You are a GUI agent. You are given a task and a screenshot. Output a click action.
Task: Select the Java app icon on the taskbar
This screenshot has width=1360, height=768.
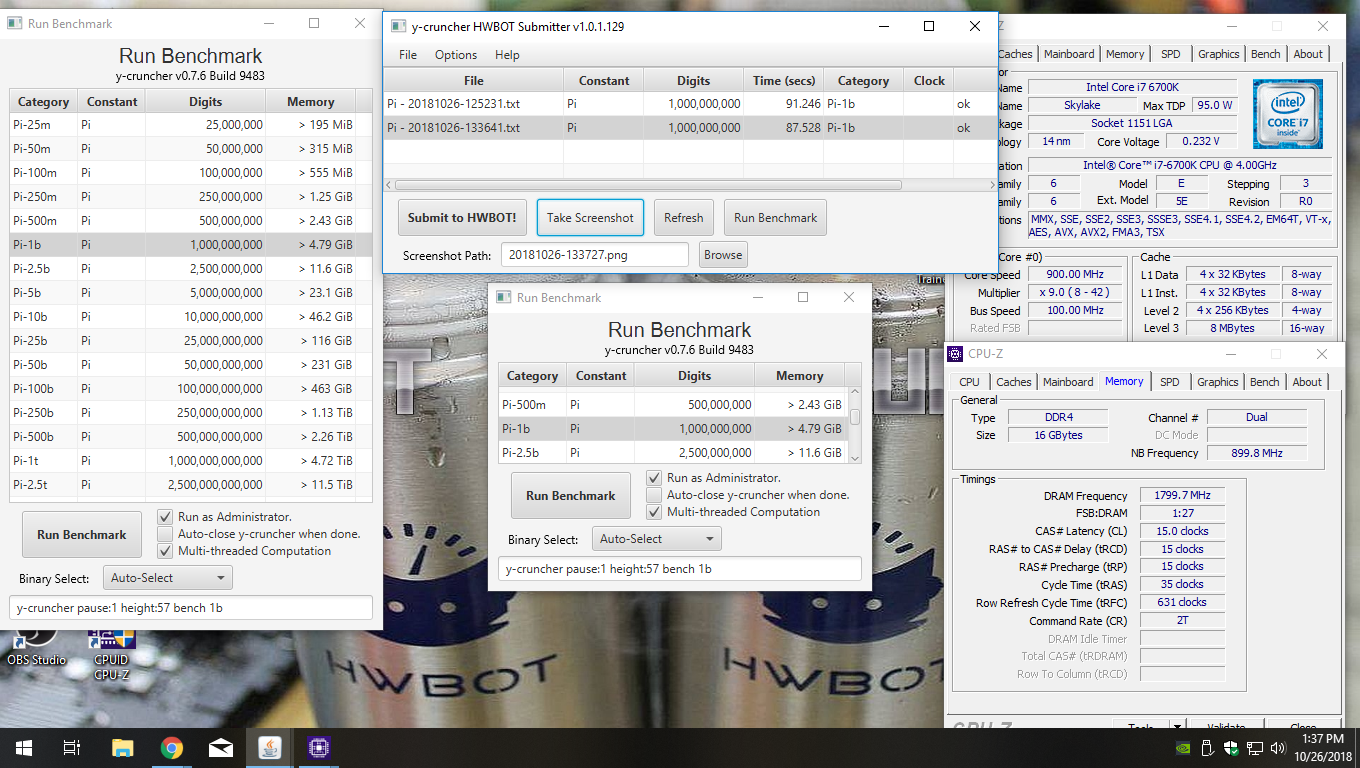[269, 747]
